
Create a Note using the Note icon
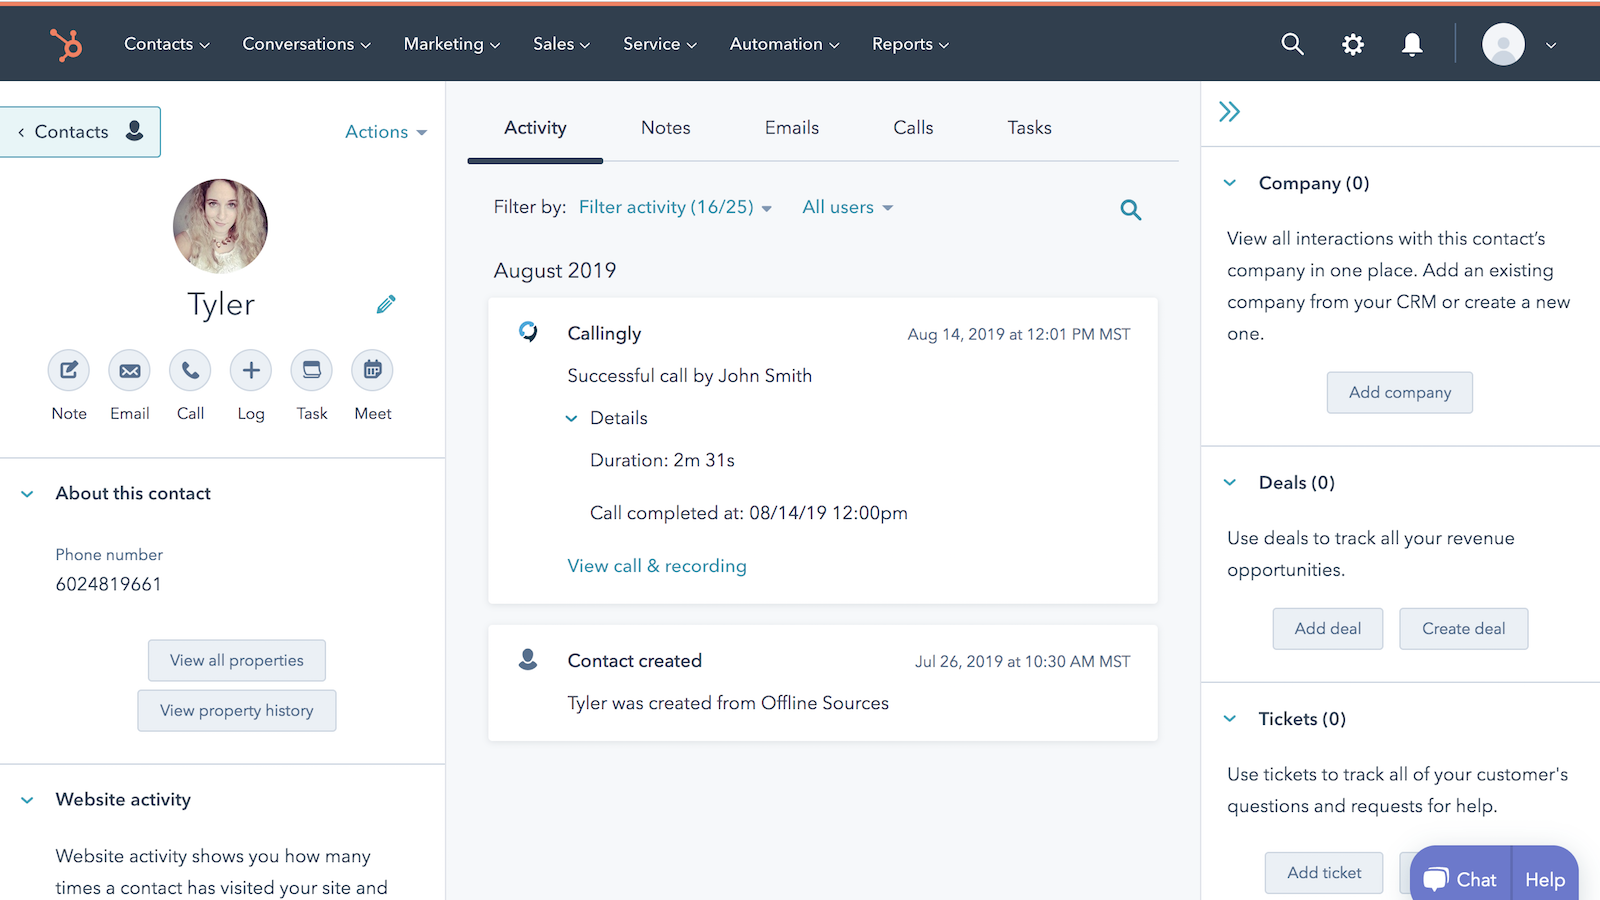click(x=68, y=369)
